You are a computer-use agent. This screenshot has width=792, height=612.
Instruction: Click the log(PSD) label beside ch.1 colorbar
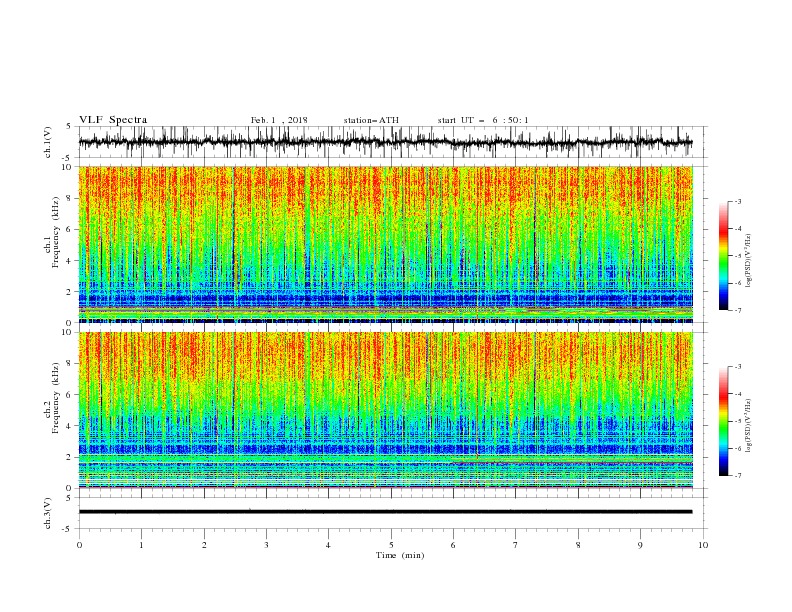748,261
